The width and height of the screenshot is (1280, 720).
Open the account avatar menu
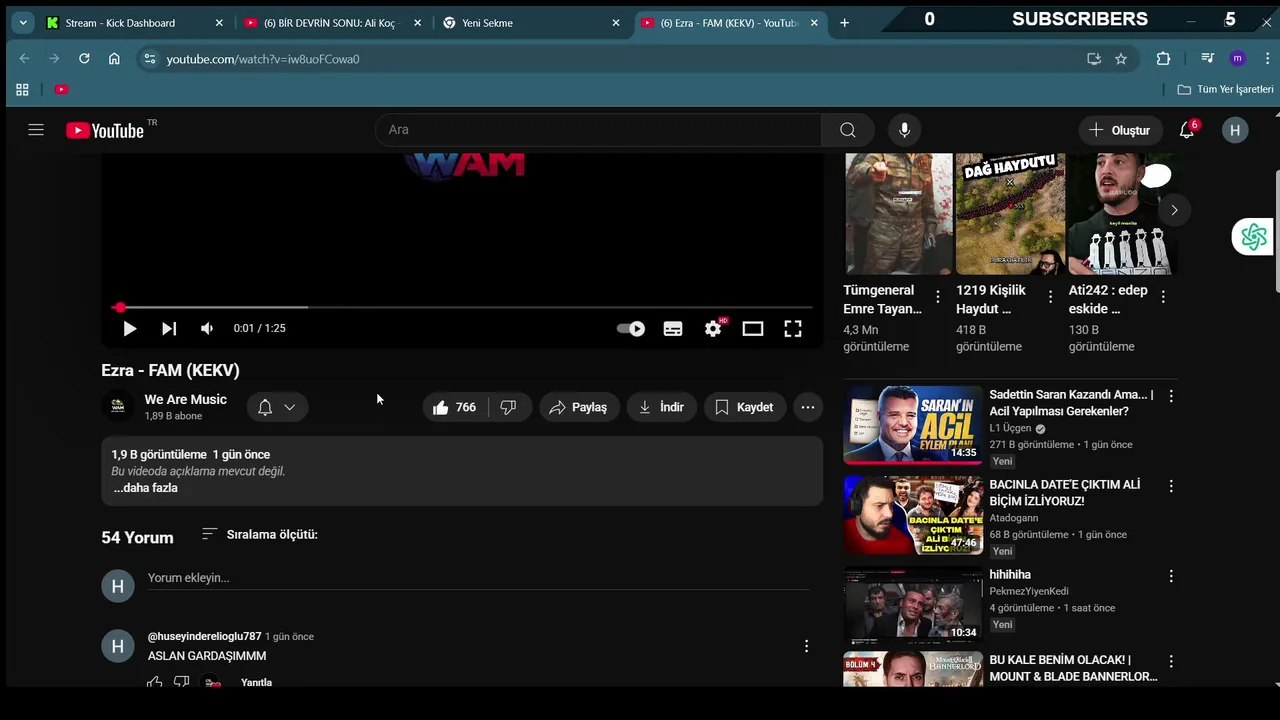tap(1235, 130)
